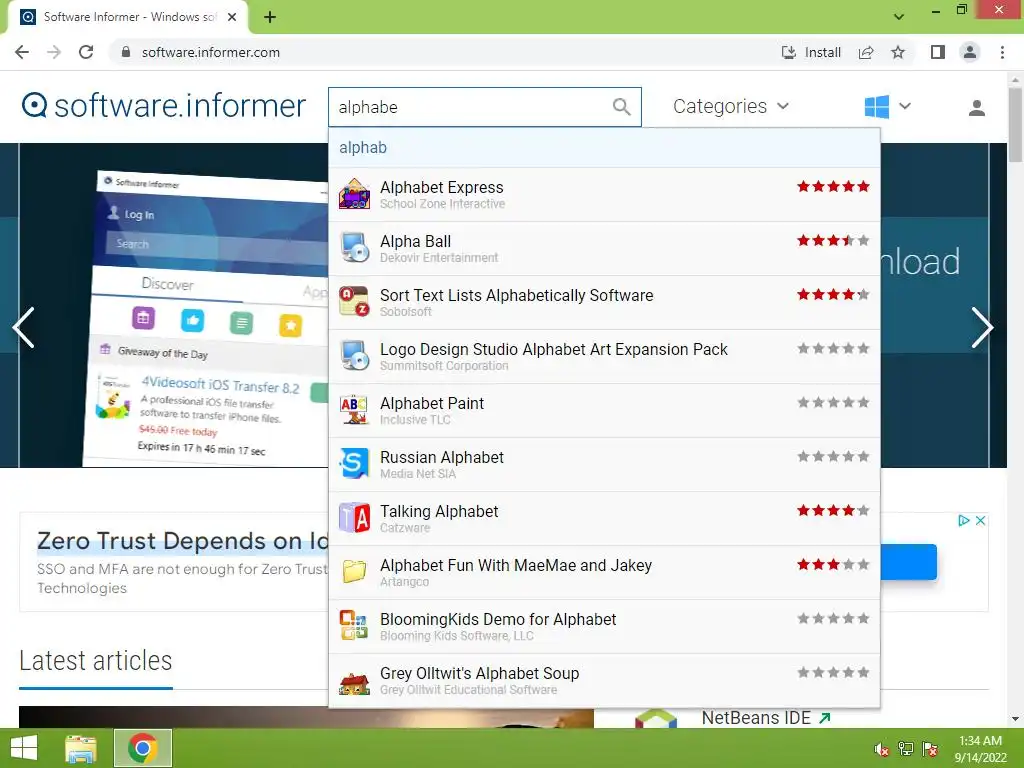Click the Windows platform logo icon
1024x768 pixels.
point(876,106)
